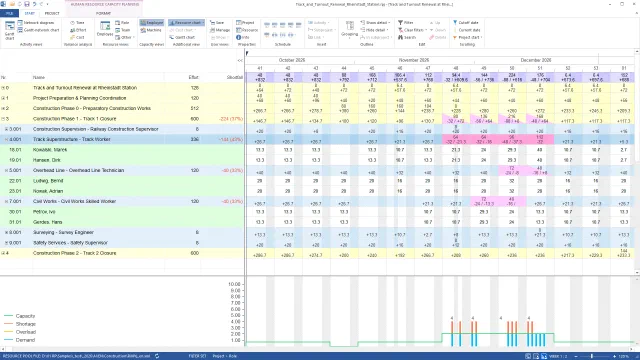The image size is (640, 360).
Task: Toggle the Resource chart additional view
Action: (x=186, y=23)
